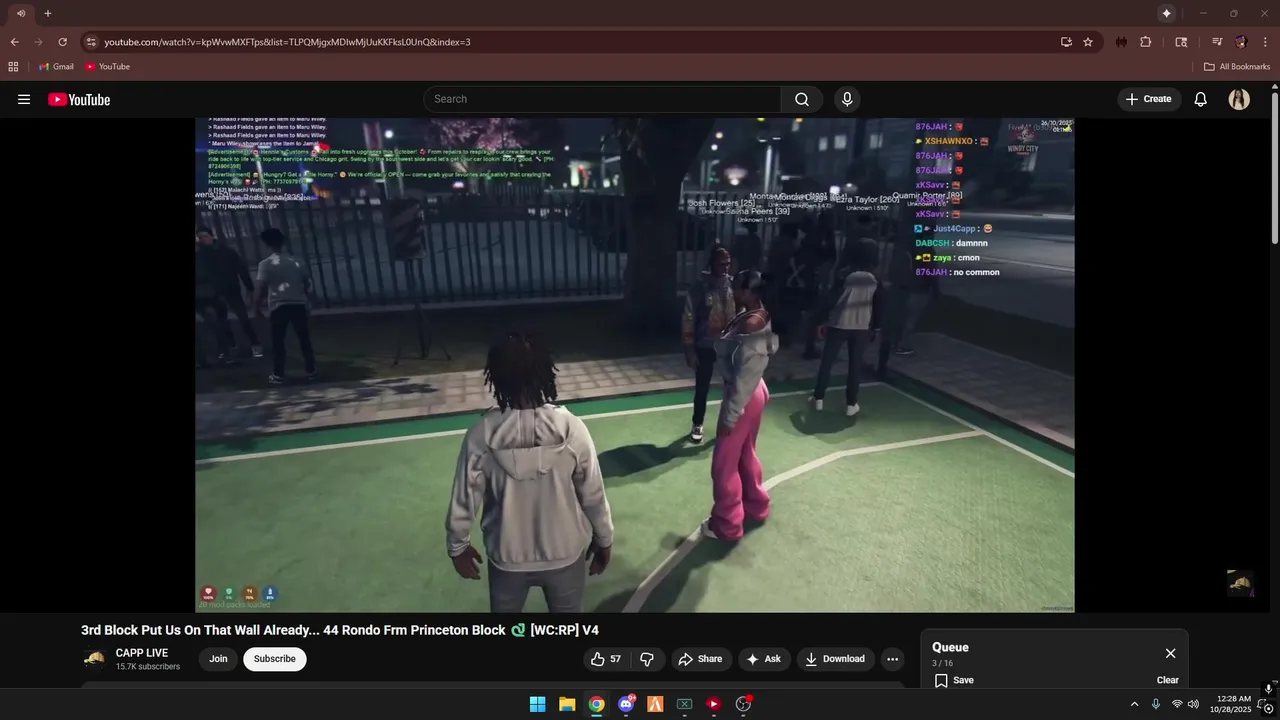This screenshot has height=720, width=1280.
Task: Switch to Chrome on the taskbar
Action: pyautogui.click(x=596, y=704)
